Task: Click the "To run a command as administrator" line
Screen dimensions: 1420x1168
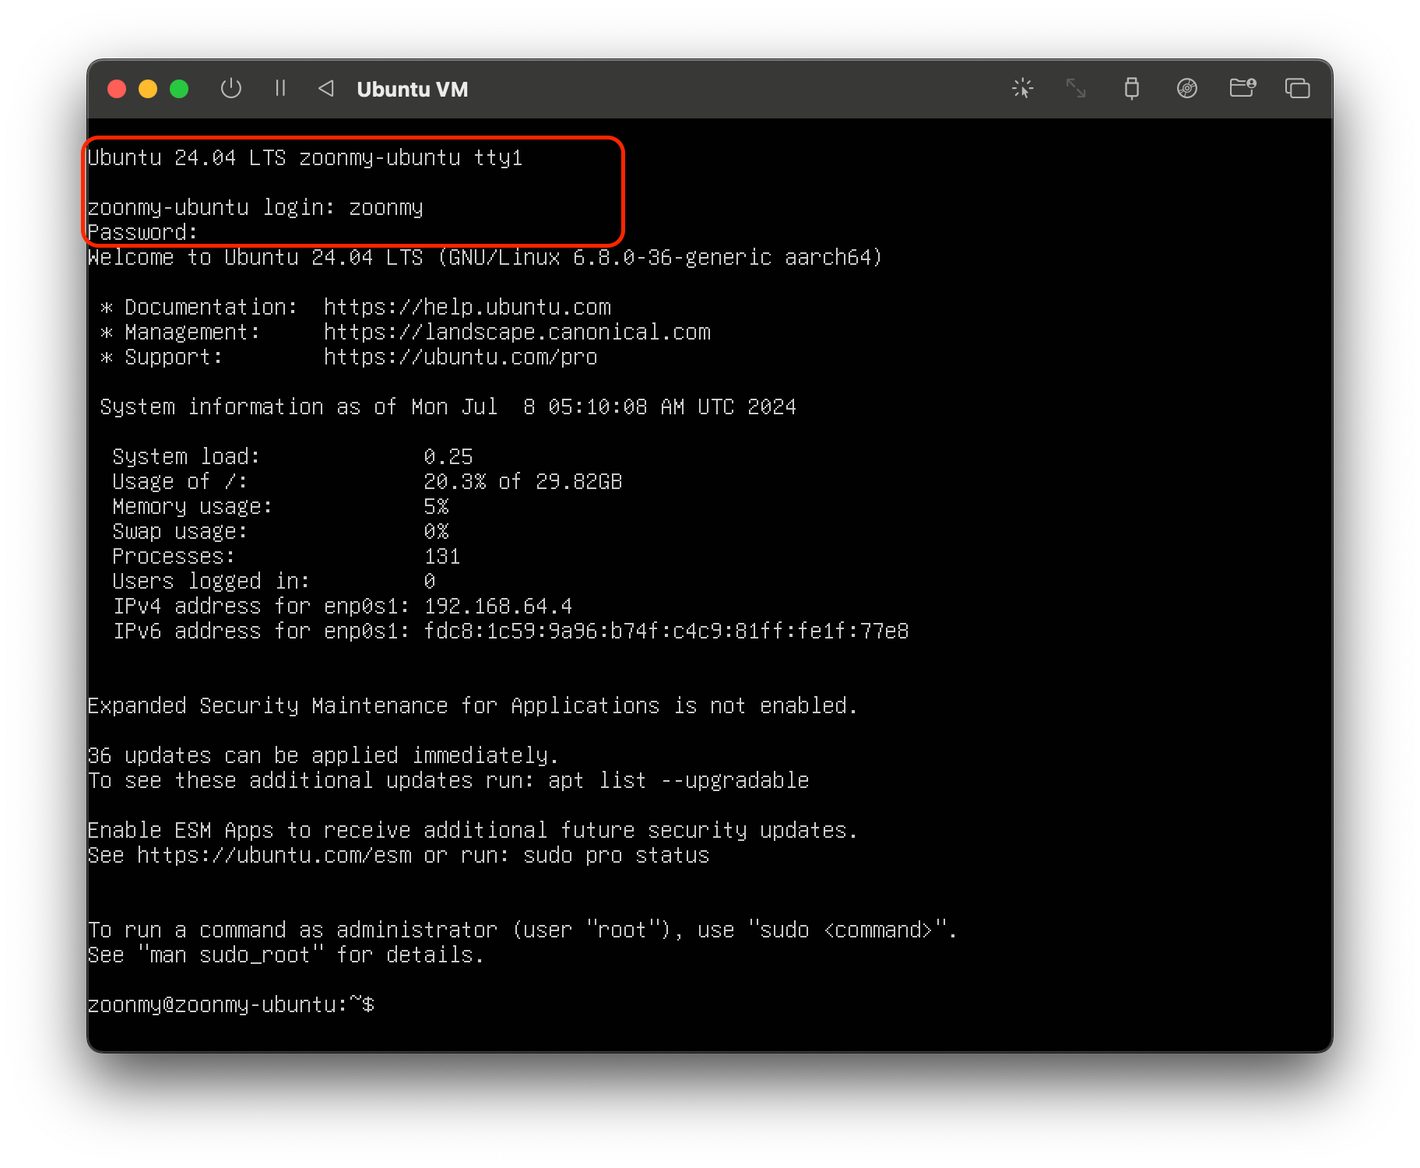Action: pyautogui.click(x=522, y=930)
